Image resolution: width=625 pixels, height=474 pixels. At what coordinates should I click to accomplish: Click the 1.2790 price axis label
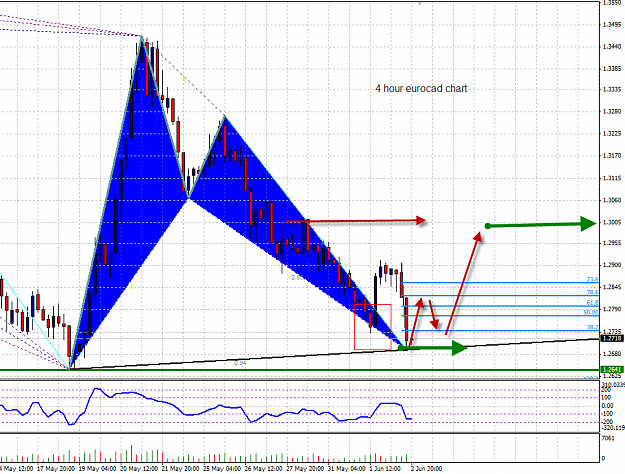point(612,309)
